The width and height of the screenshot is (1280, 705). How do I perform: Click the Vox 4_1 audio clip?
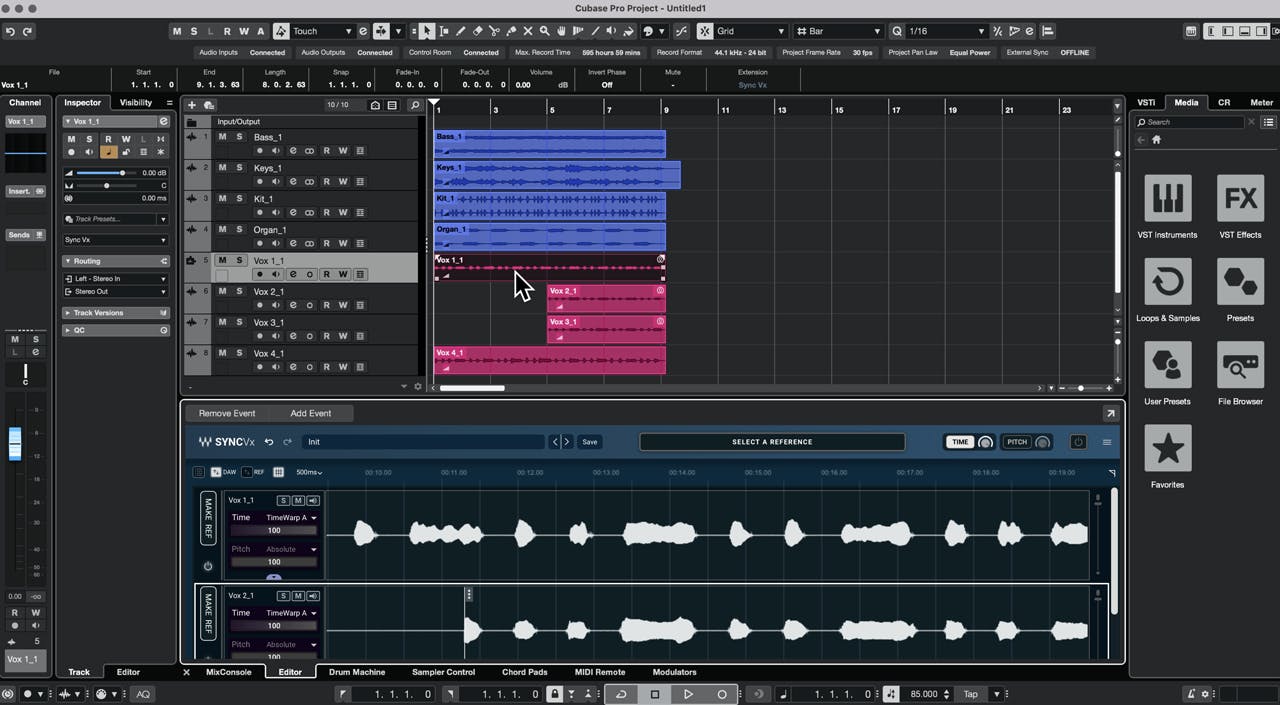tap(550, 360)
